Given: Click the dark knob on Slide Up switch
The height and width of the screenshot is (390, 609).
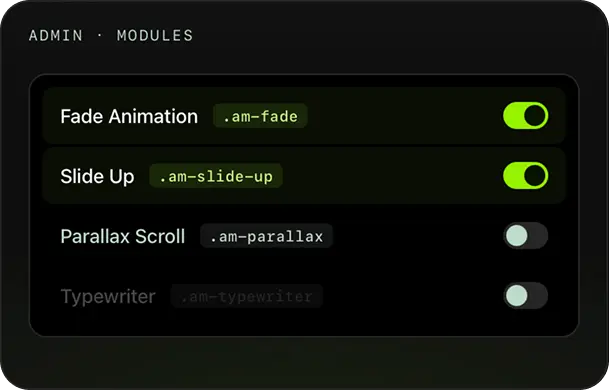Looking at the screenshot, I should (534, 176).
